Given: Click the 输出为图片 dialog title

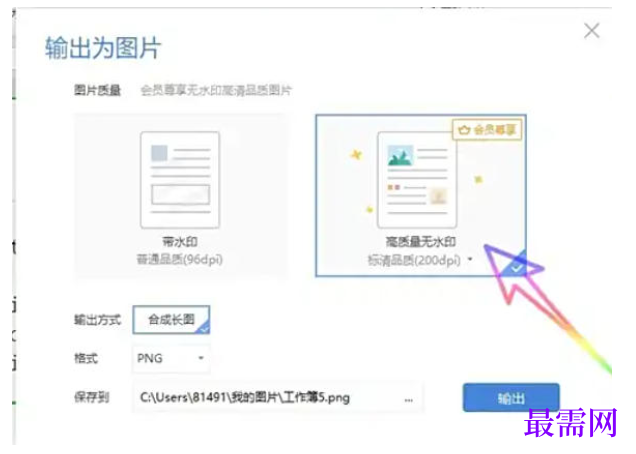Looking at the screenshot, I should coord(103,48).
